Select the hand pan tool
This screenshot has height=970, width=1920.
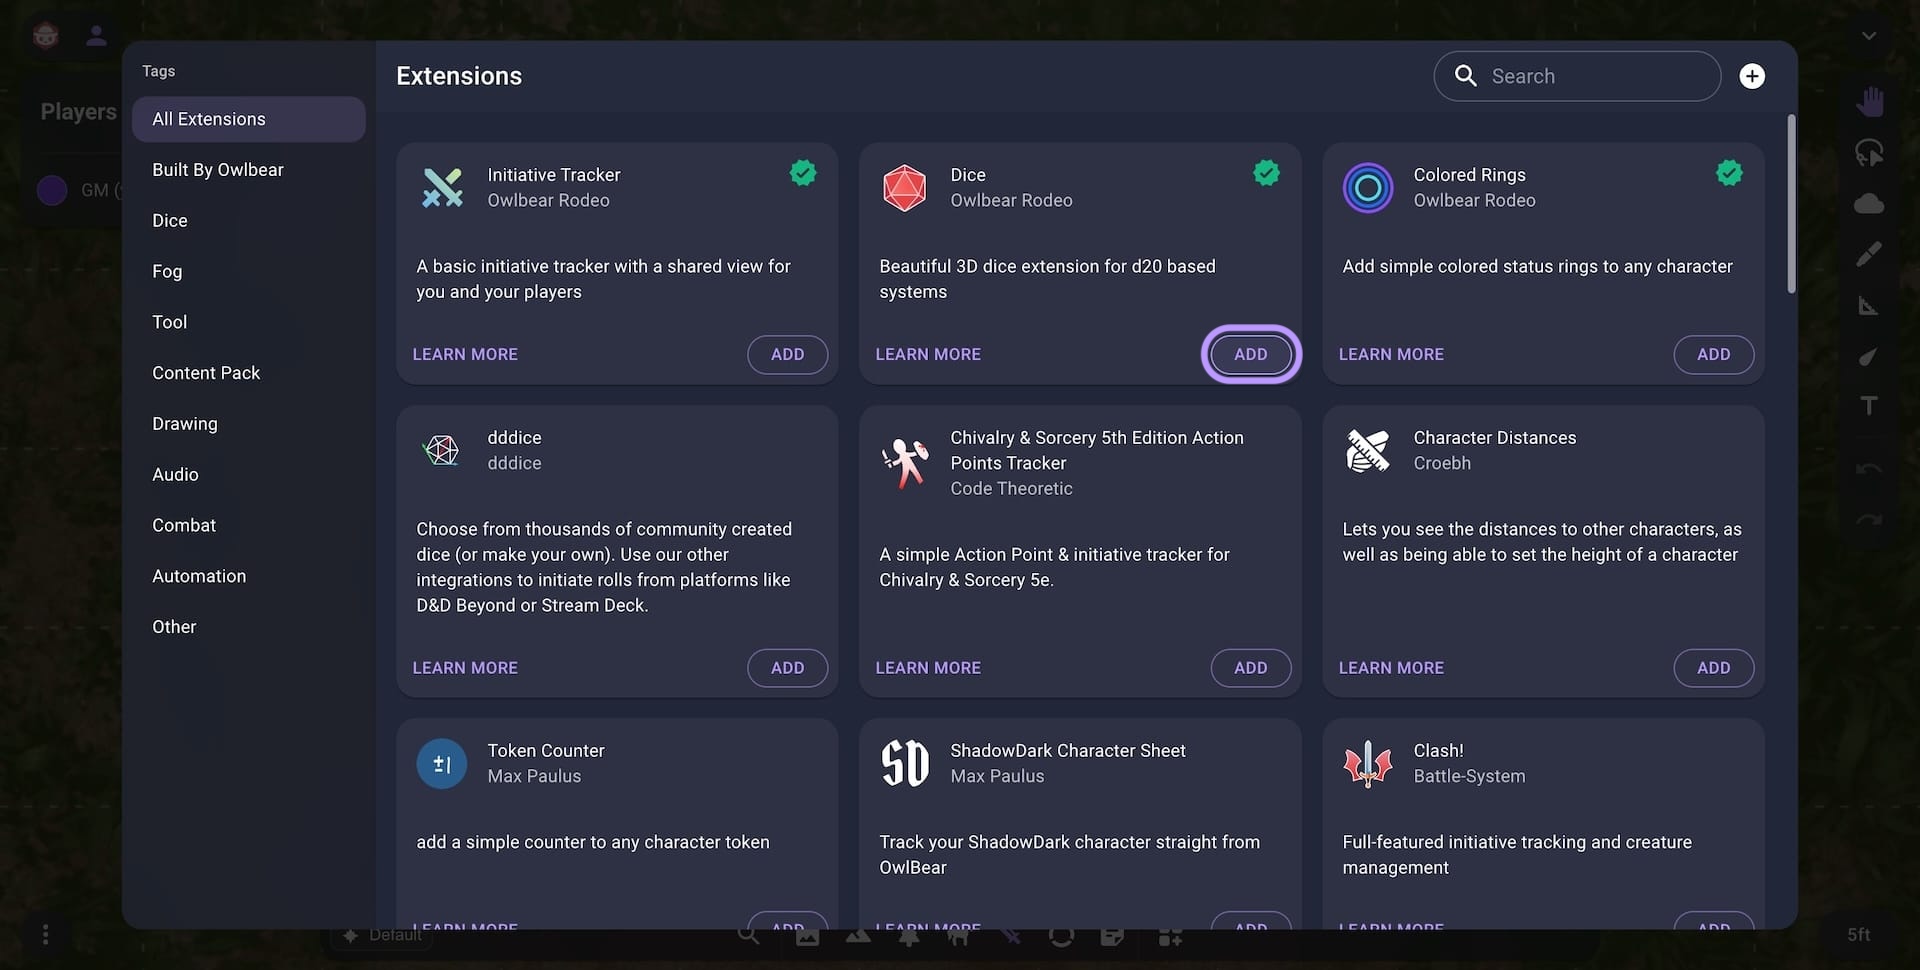click(x=1869, y=100)
